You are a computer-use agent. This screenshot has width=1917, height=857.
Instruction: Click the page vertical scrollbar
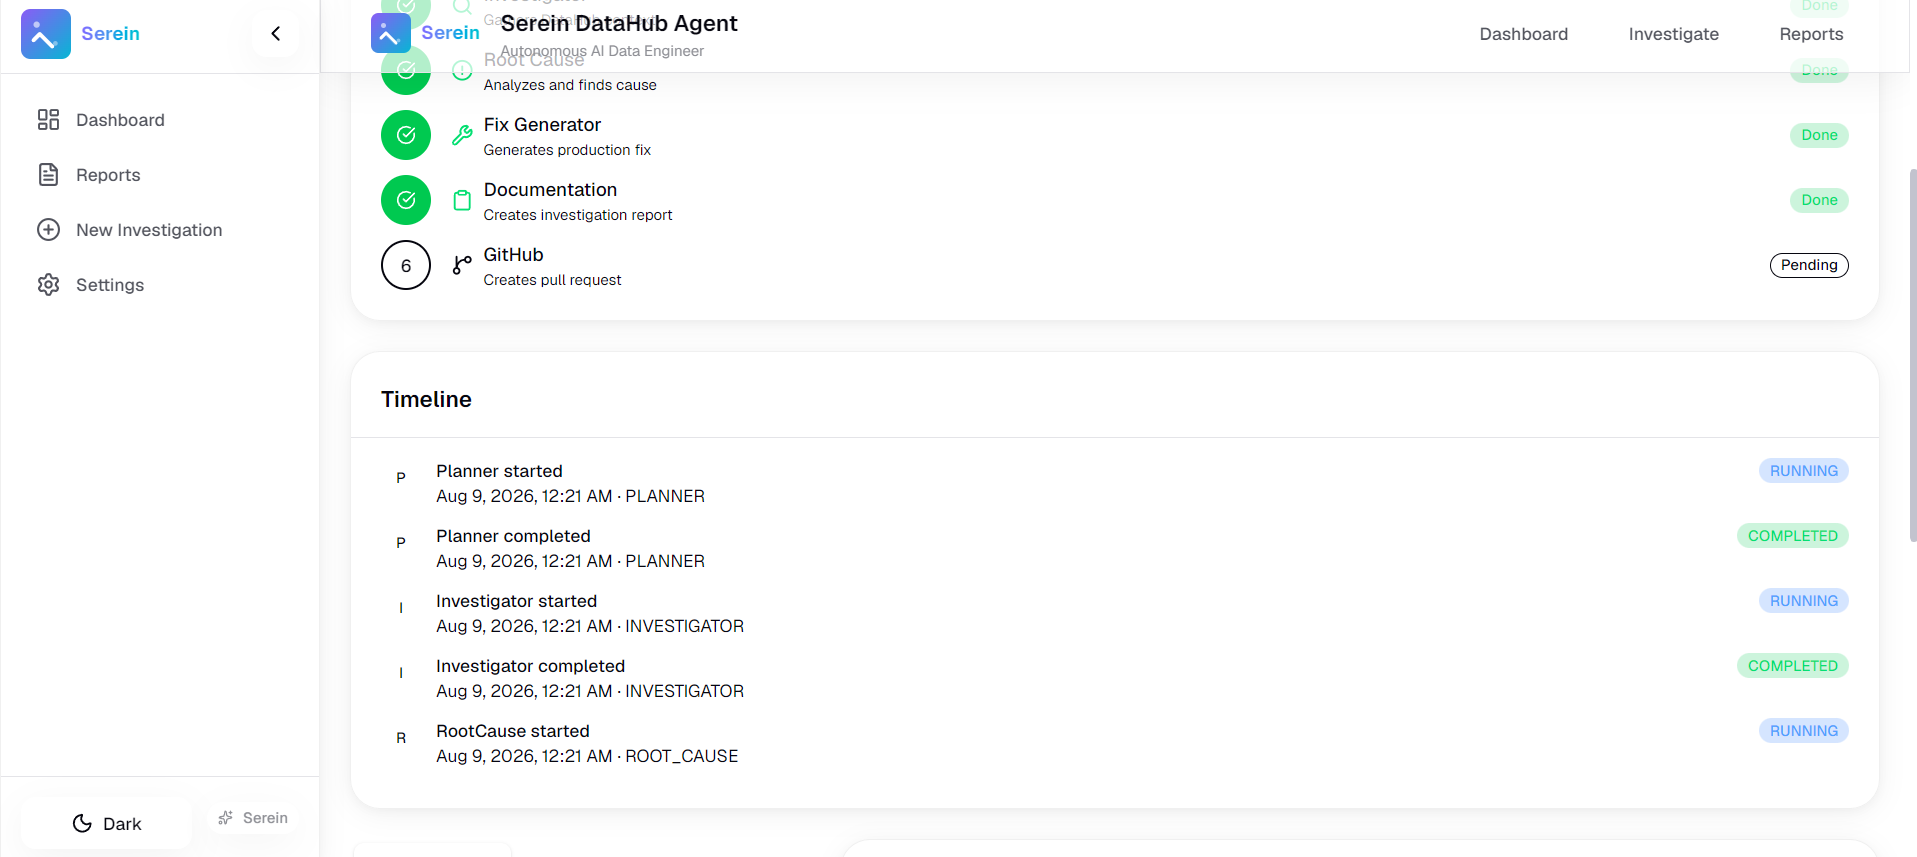click(1912, 355)
